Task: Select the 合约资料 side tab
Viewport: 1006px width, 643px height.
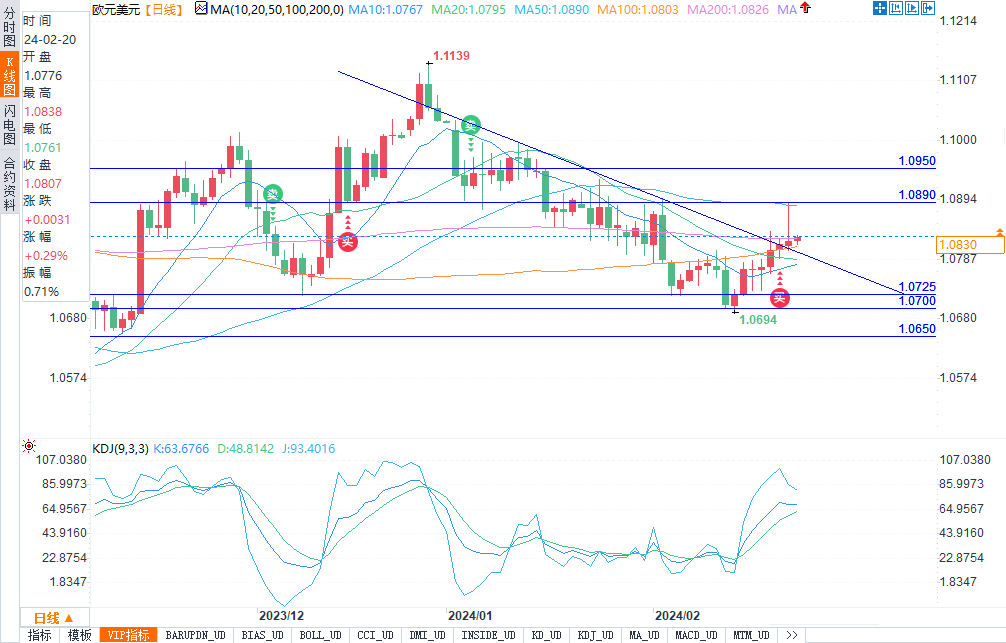Action: click(8, 176)
